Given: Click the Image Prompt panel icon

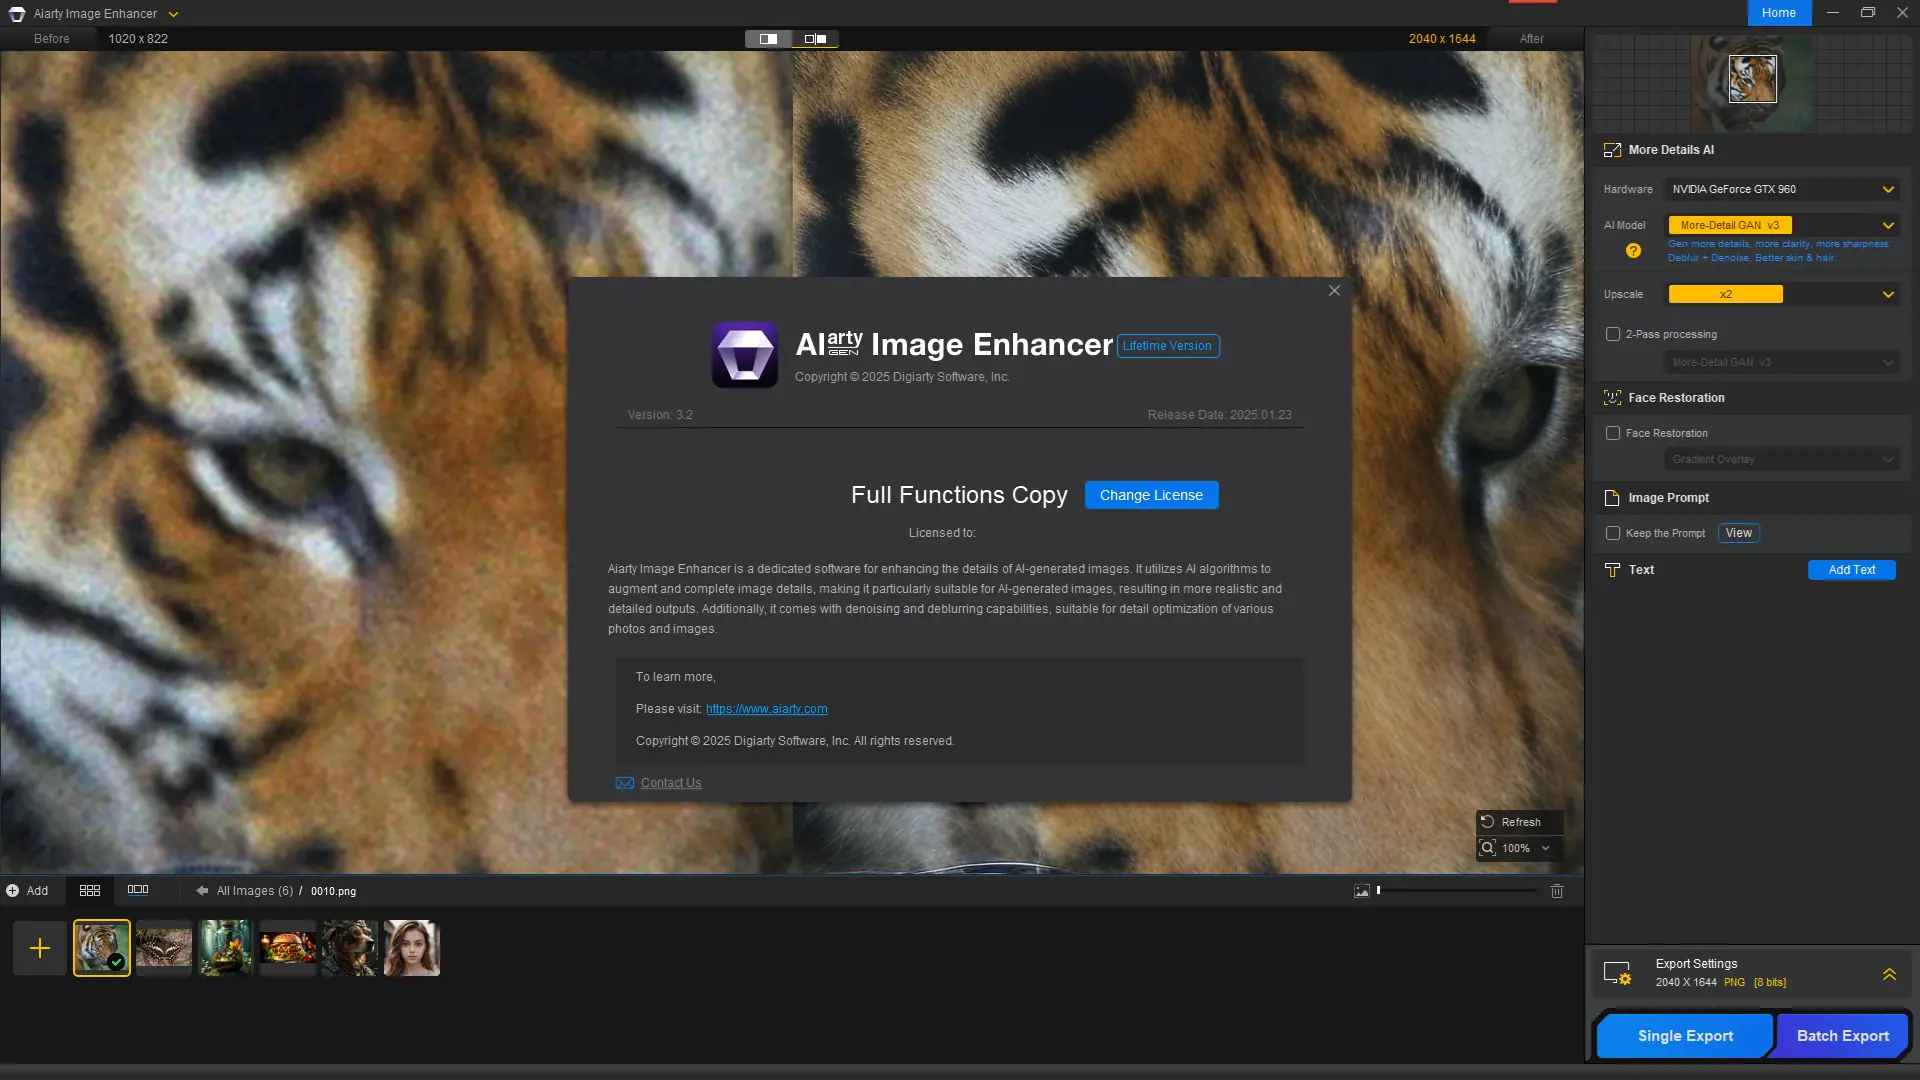Looking at the screenshot, I should point(1611,497).
